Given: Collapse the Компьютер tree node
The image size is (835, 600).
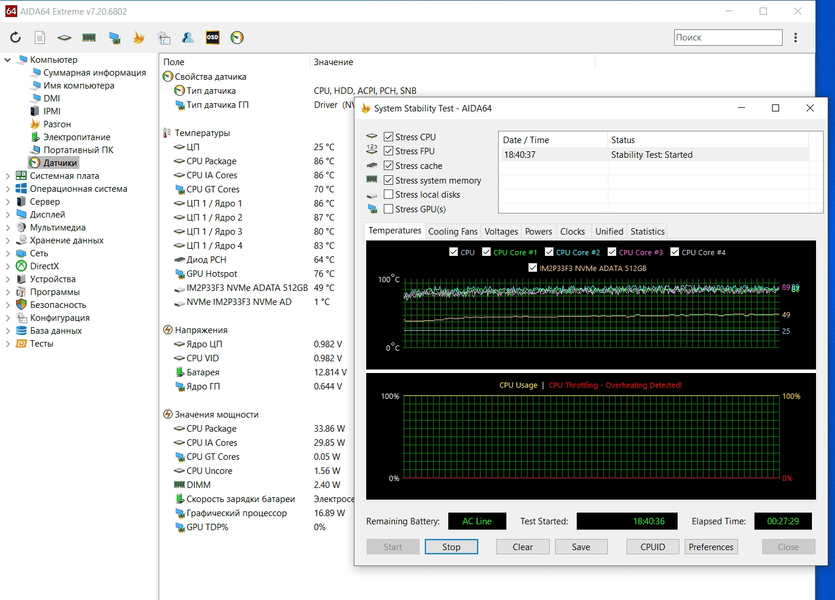Looking at the screenshot, I should (7, 60).
